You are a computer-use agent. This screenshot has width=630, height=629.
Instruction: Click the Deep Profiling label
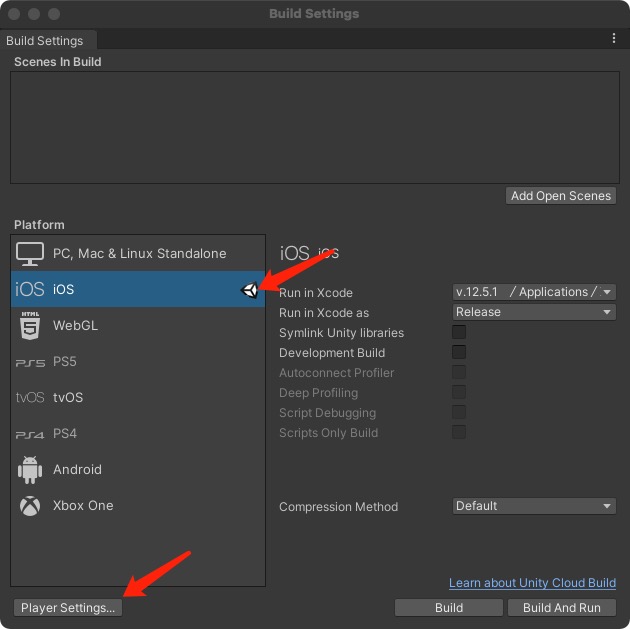[319, 393]
